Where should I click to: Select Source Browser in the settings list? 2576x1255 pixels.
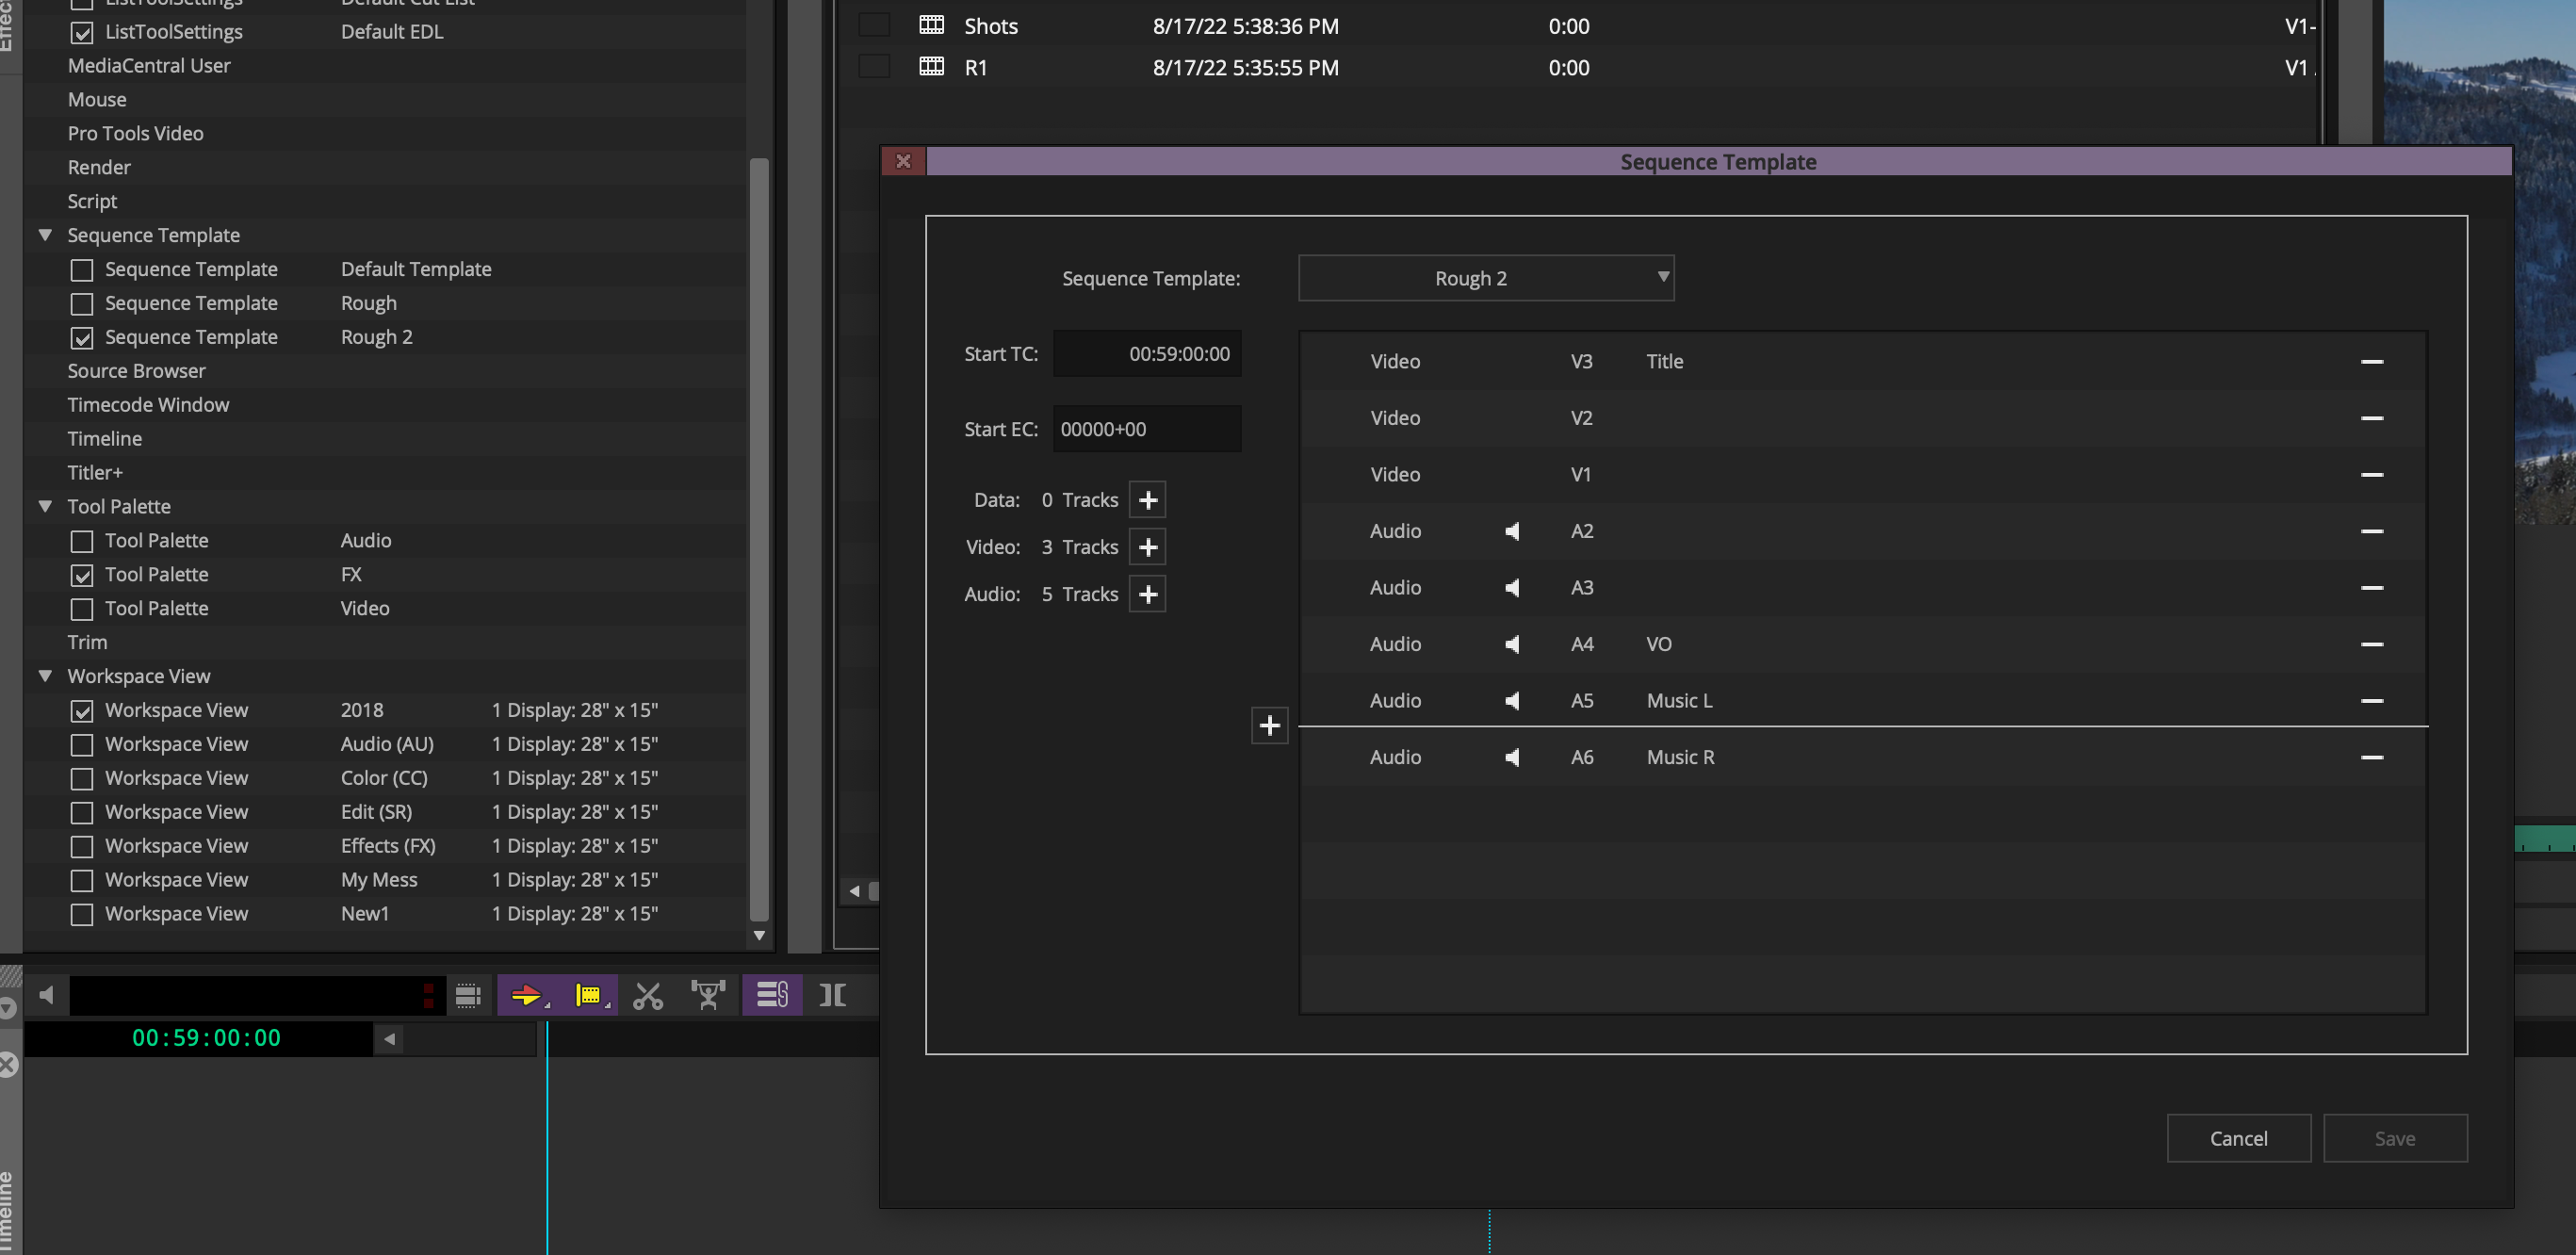(137, 370)
